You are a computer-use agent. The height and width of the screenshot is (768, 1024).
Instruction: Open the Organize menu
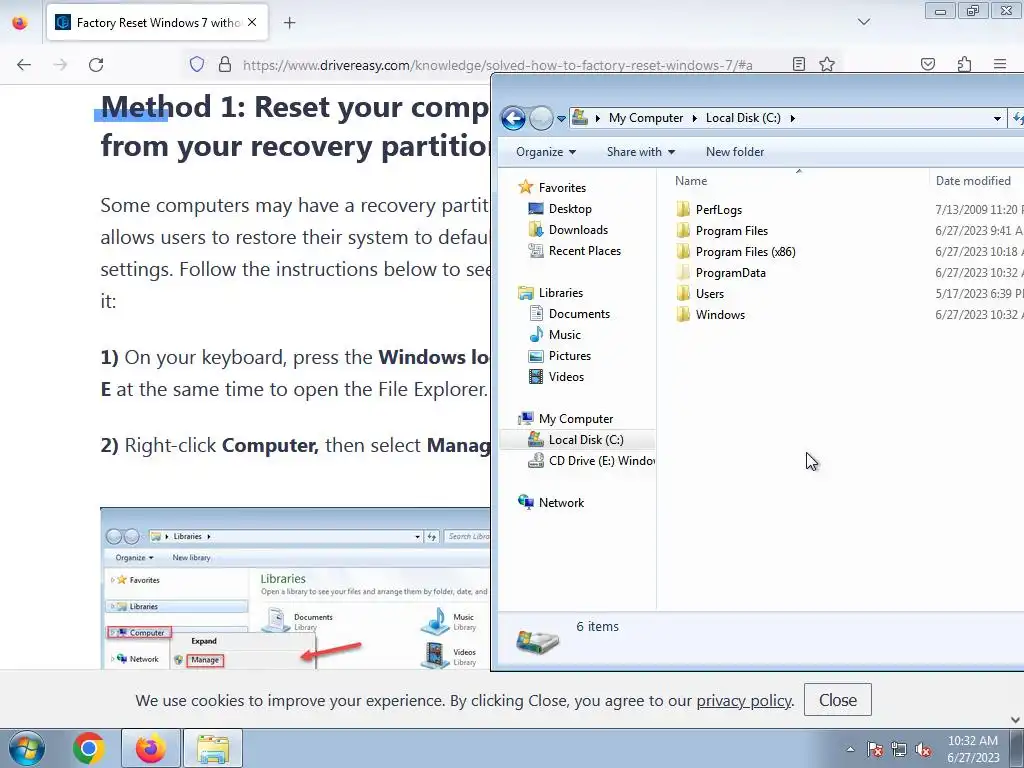[x=546, y=152]
